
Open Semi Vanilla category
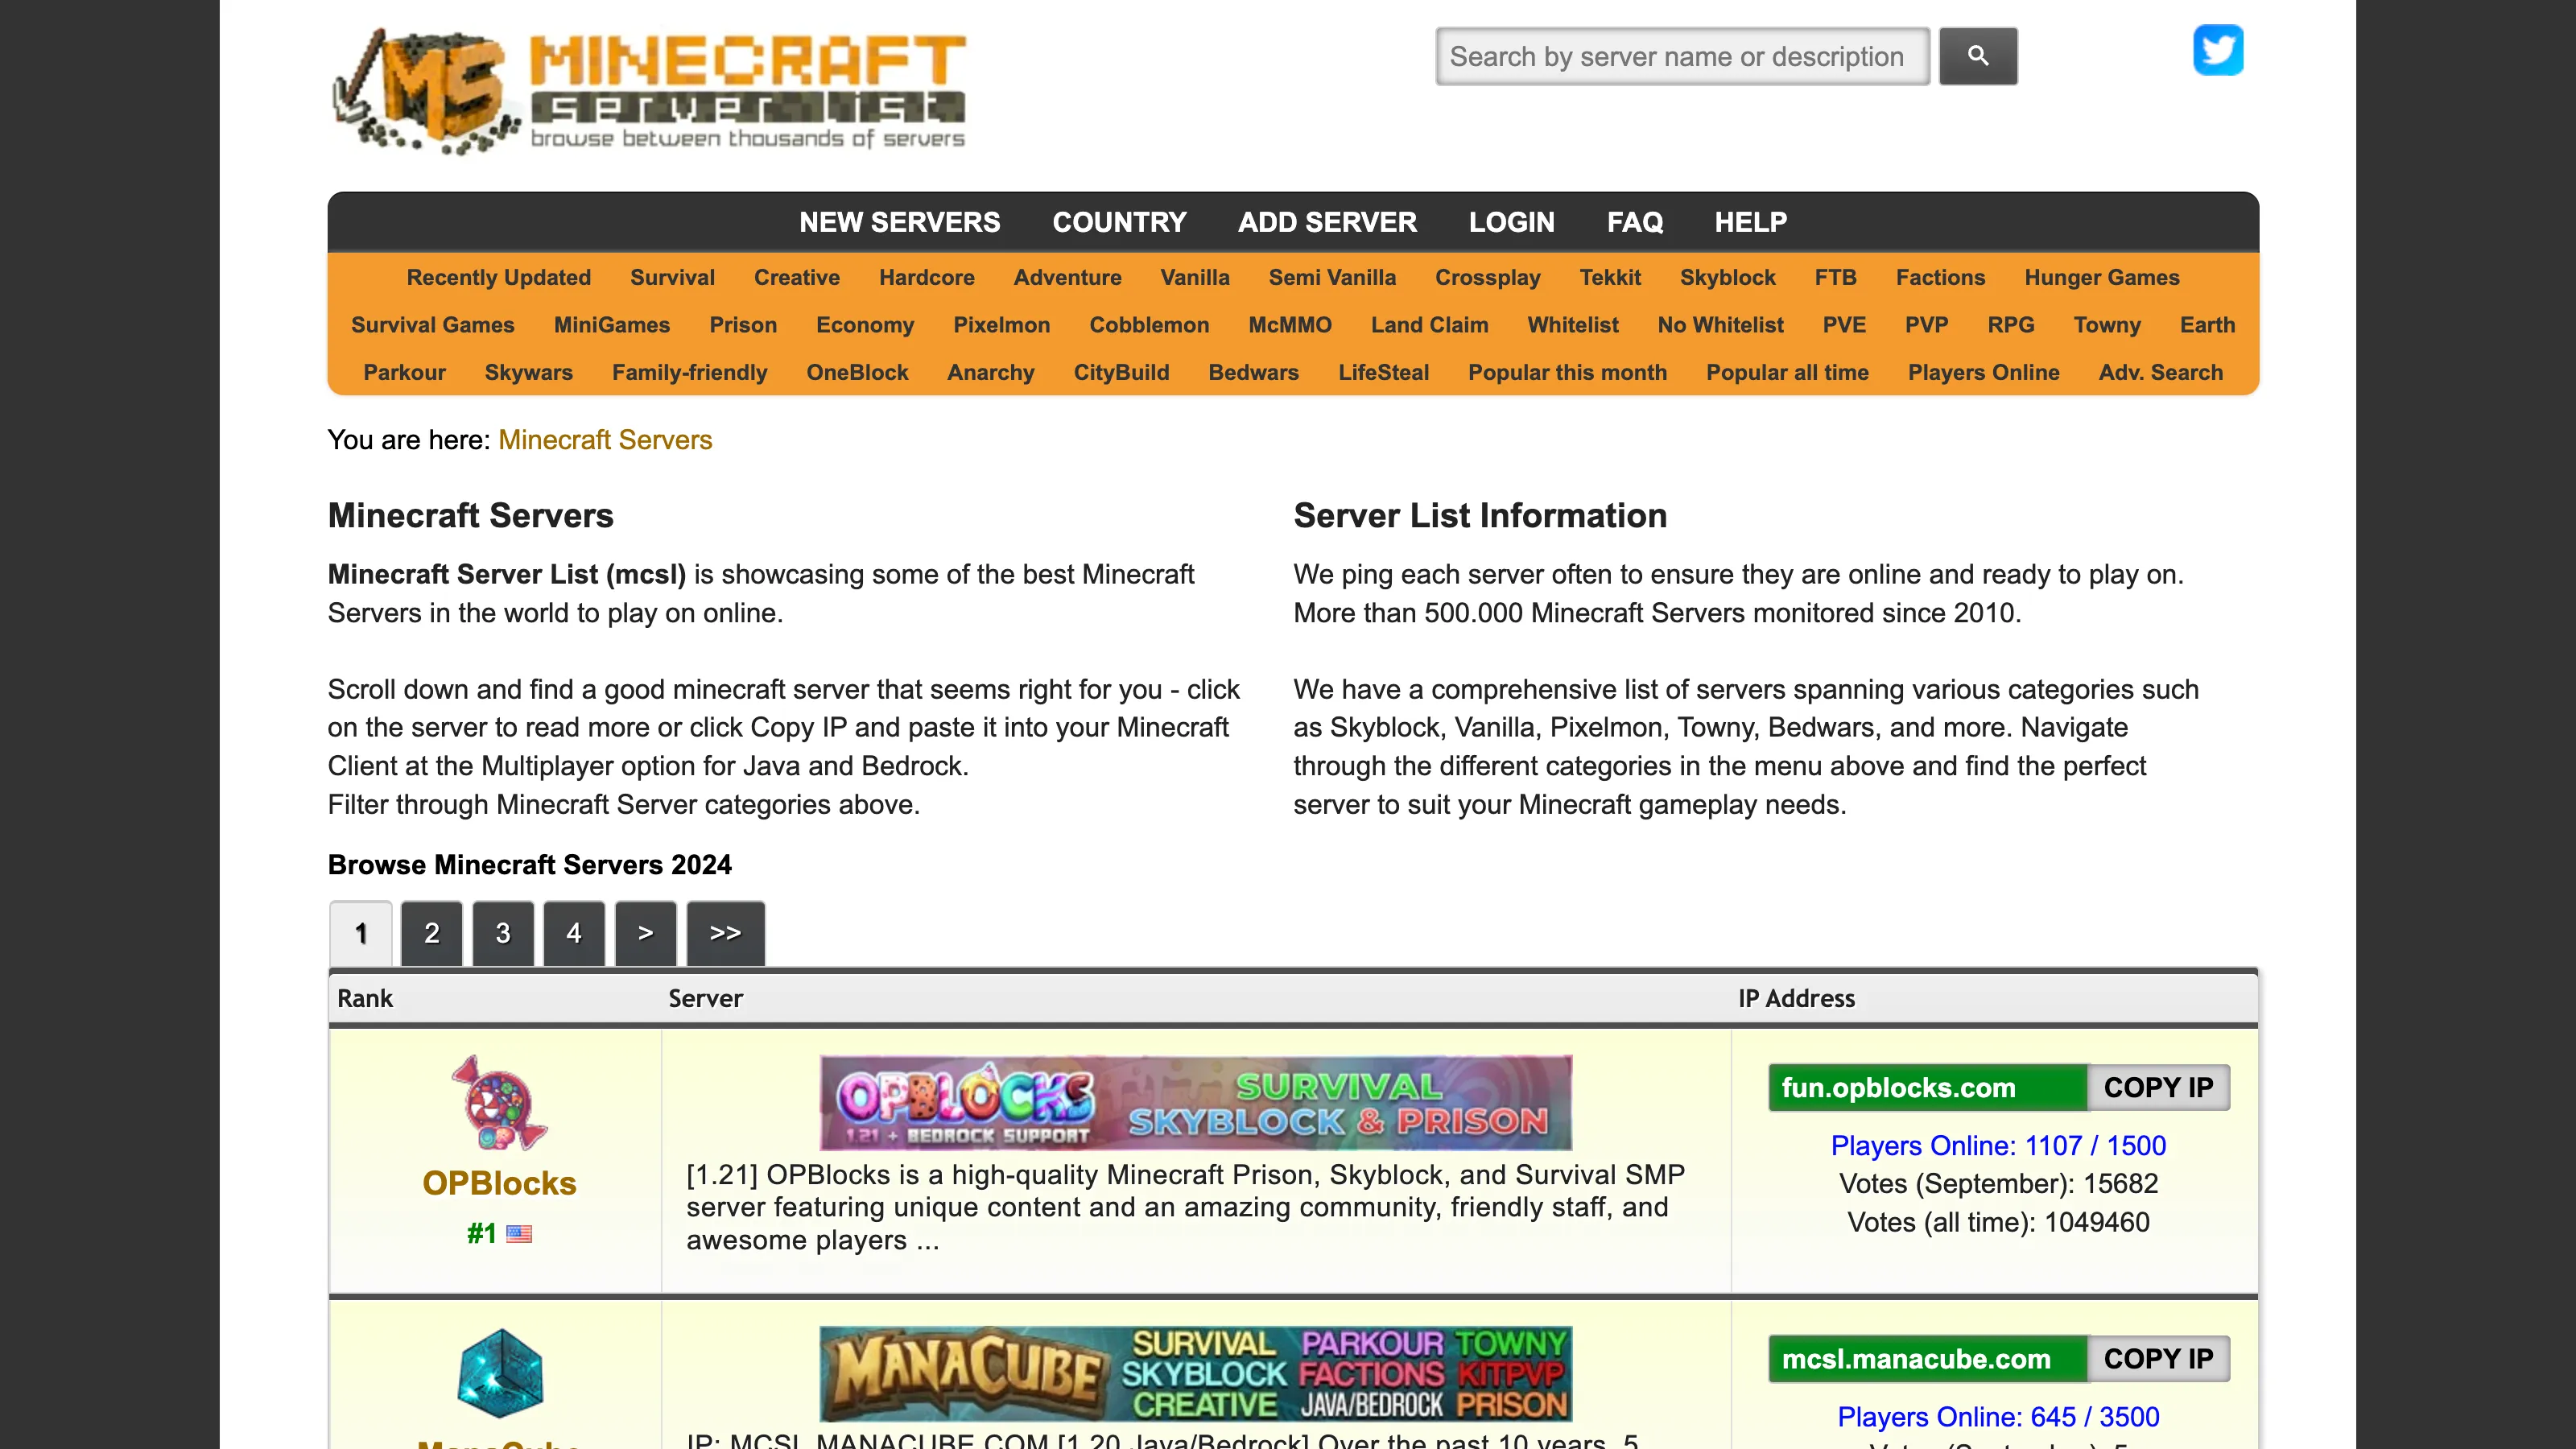tap(1332, 277)
